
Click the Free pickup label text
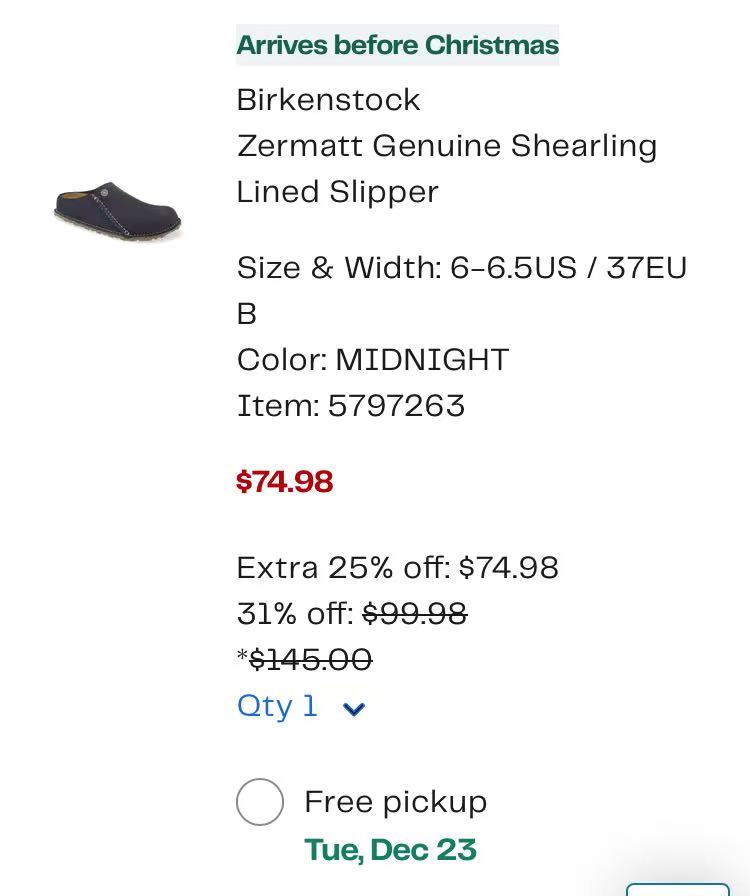[x=396, y=802]
